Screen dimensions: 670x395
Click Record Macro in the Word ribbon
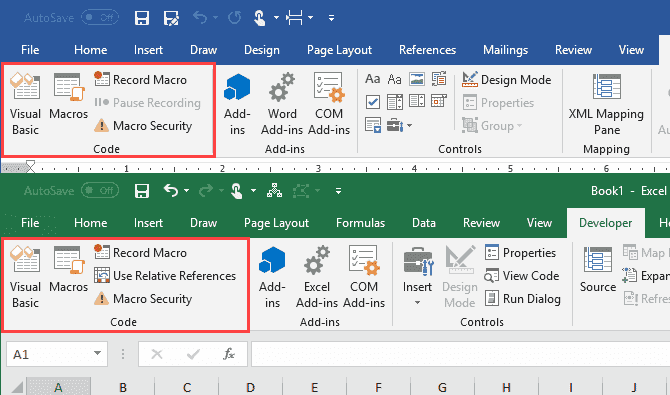(x=141, y=80)
